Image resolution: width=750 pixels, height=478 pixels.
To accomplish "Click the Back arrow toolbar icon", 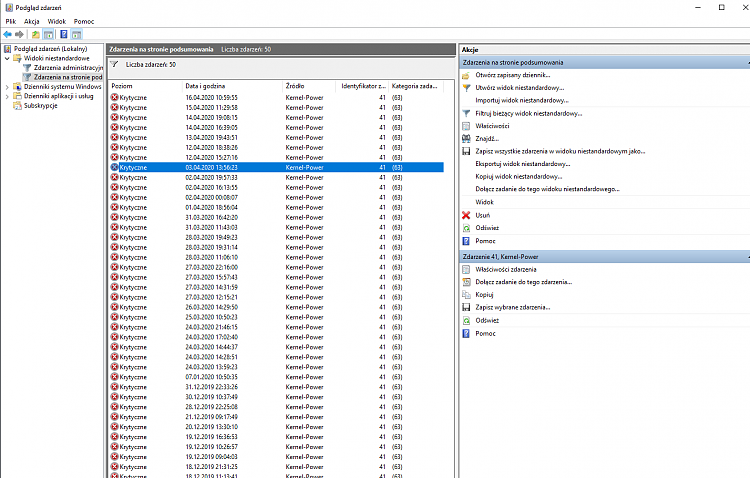I will (x=8, y=34).
